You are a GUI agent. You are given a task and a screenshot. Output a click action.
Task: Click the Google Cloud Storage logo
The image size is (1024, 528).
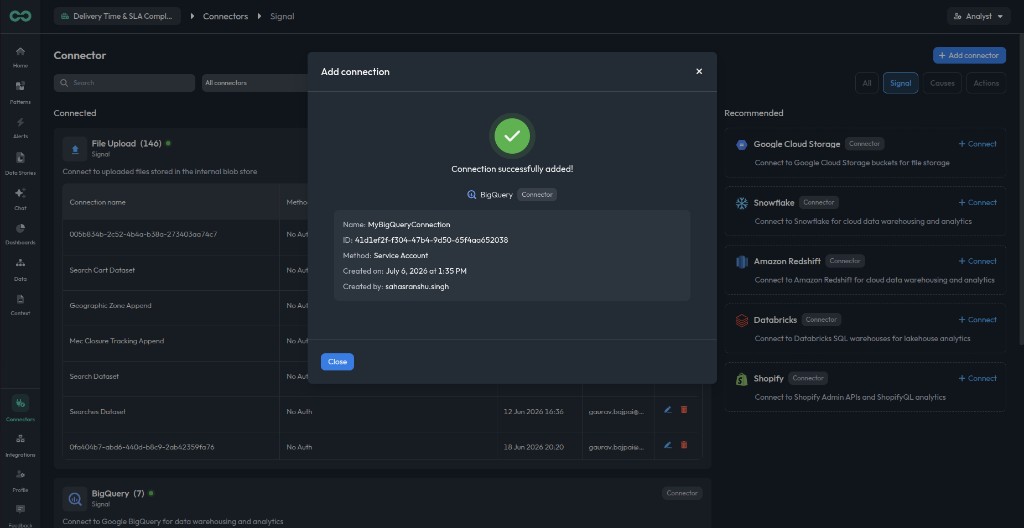tap(741, 144)
